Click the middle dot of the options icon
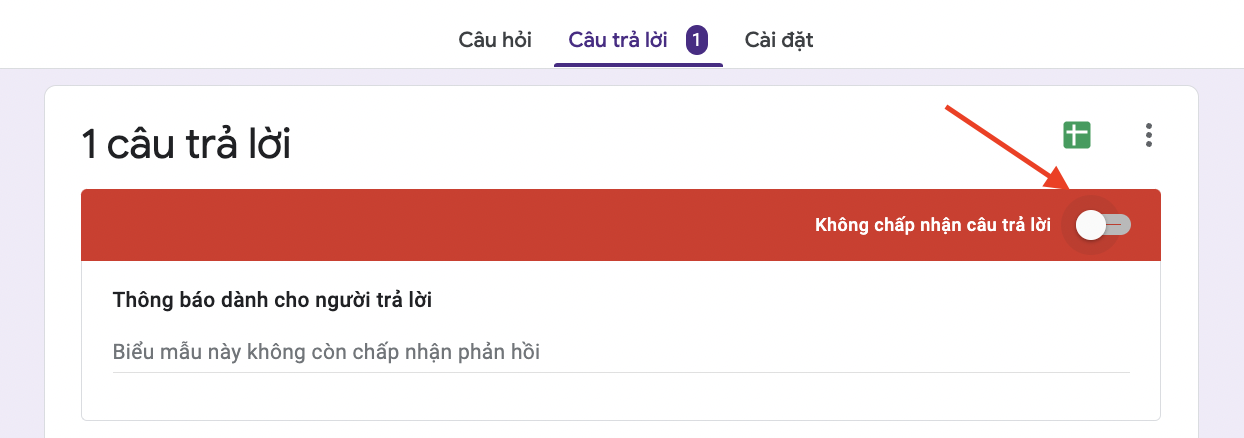 [x=1149, y=135]
